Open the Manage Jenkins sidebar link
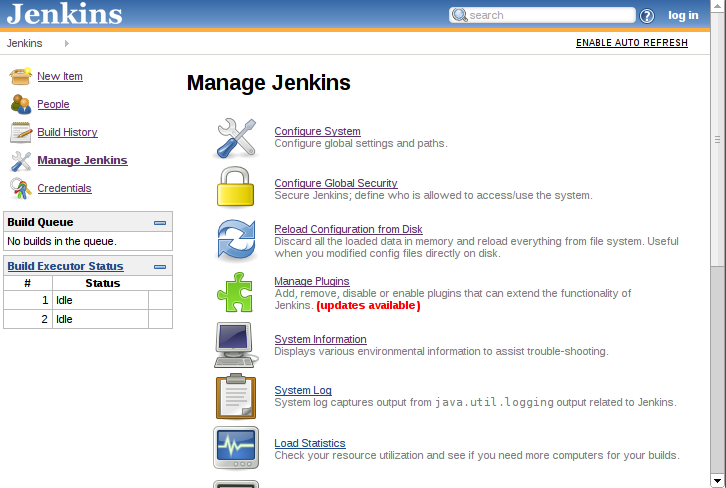Image resolution: width=726 pixels, height=488 pixels. click(x=82, y=160)
